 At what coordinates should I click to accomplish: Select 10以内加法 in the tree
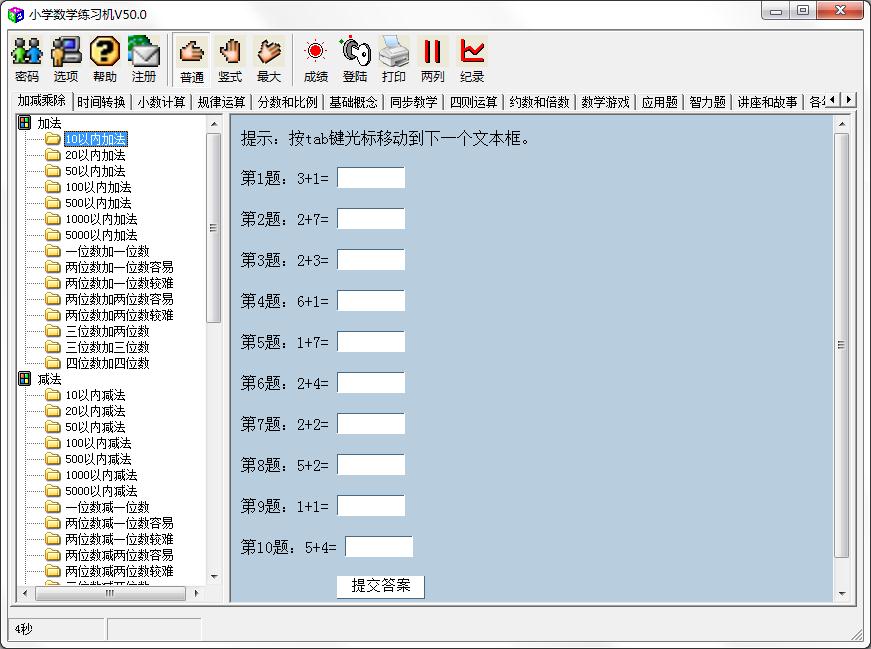click(x=96, y=139)
